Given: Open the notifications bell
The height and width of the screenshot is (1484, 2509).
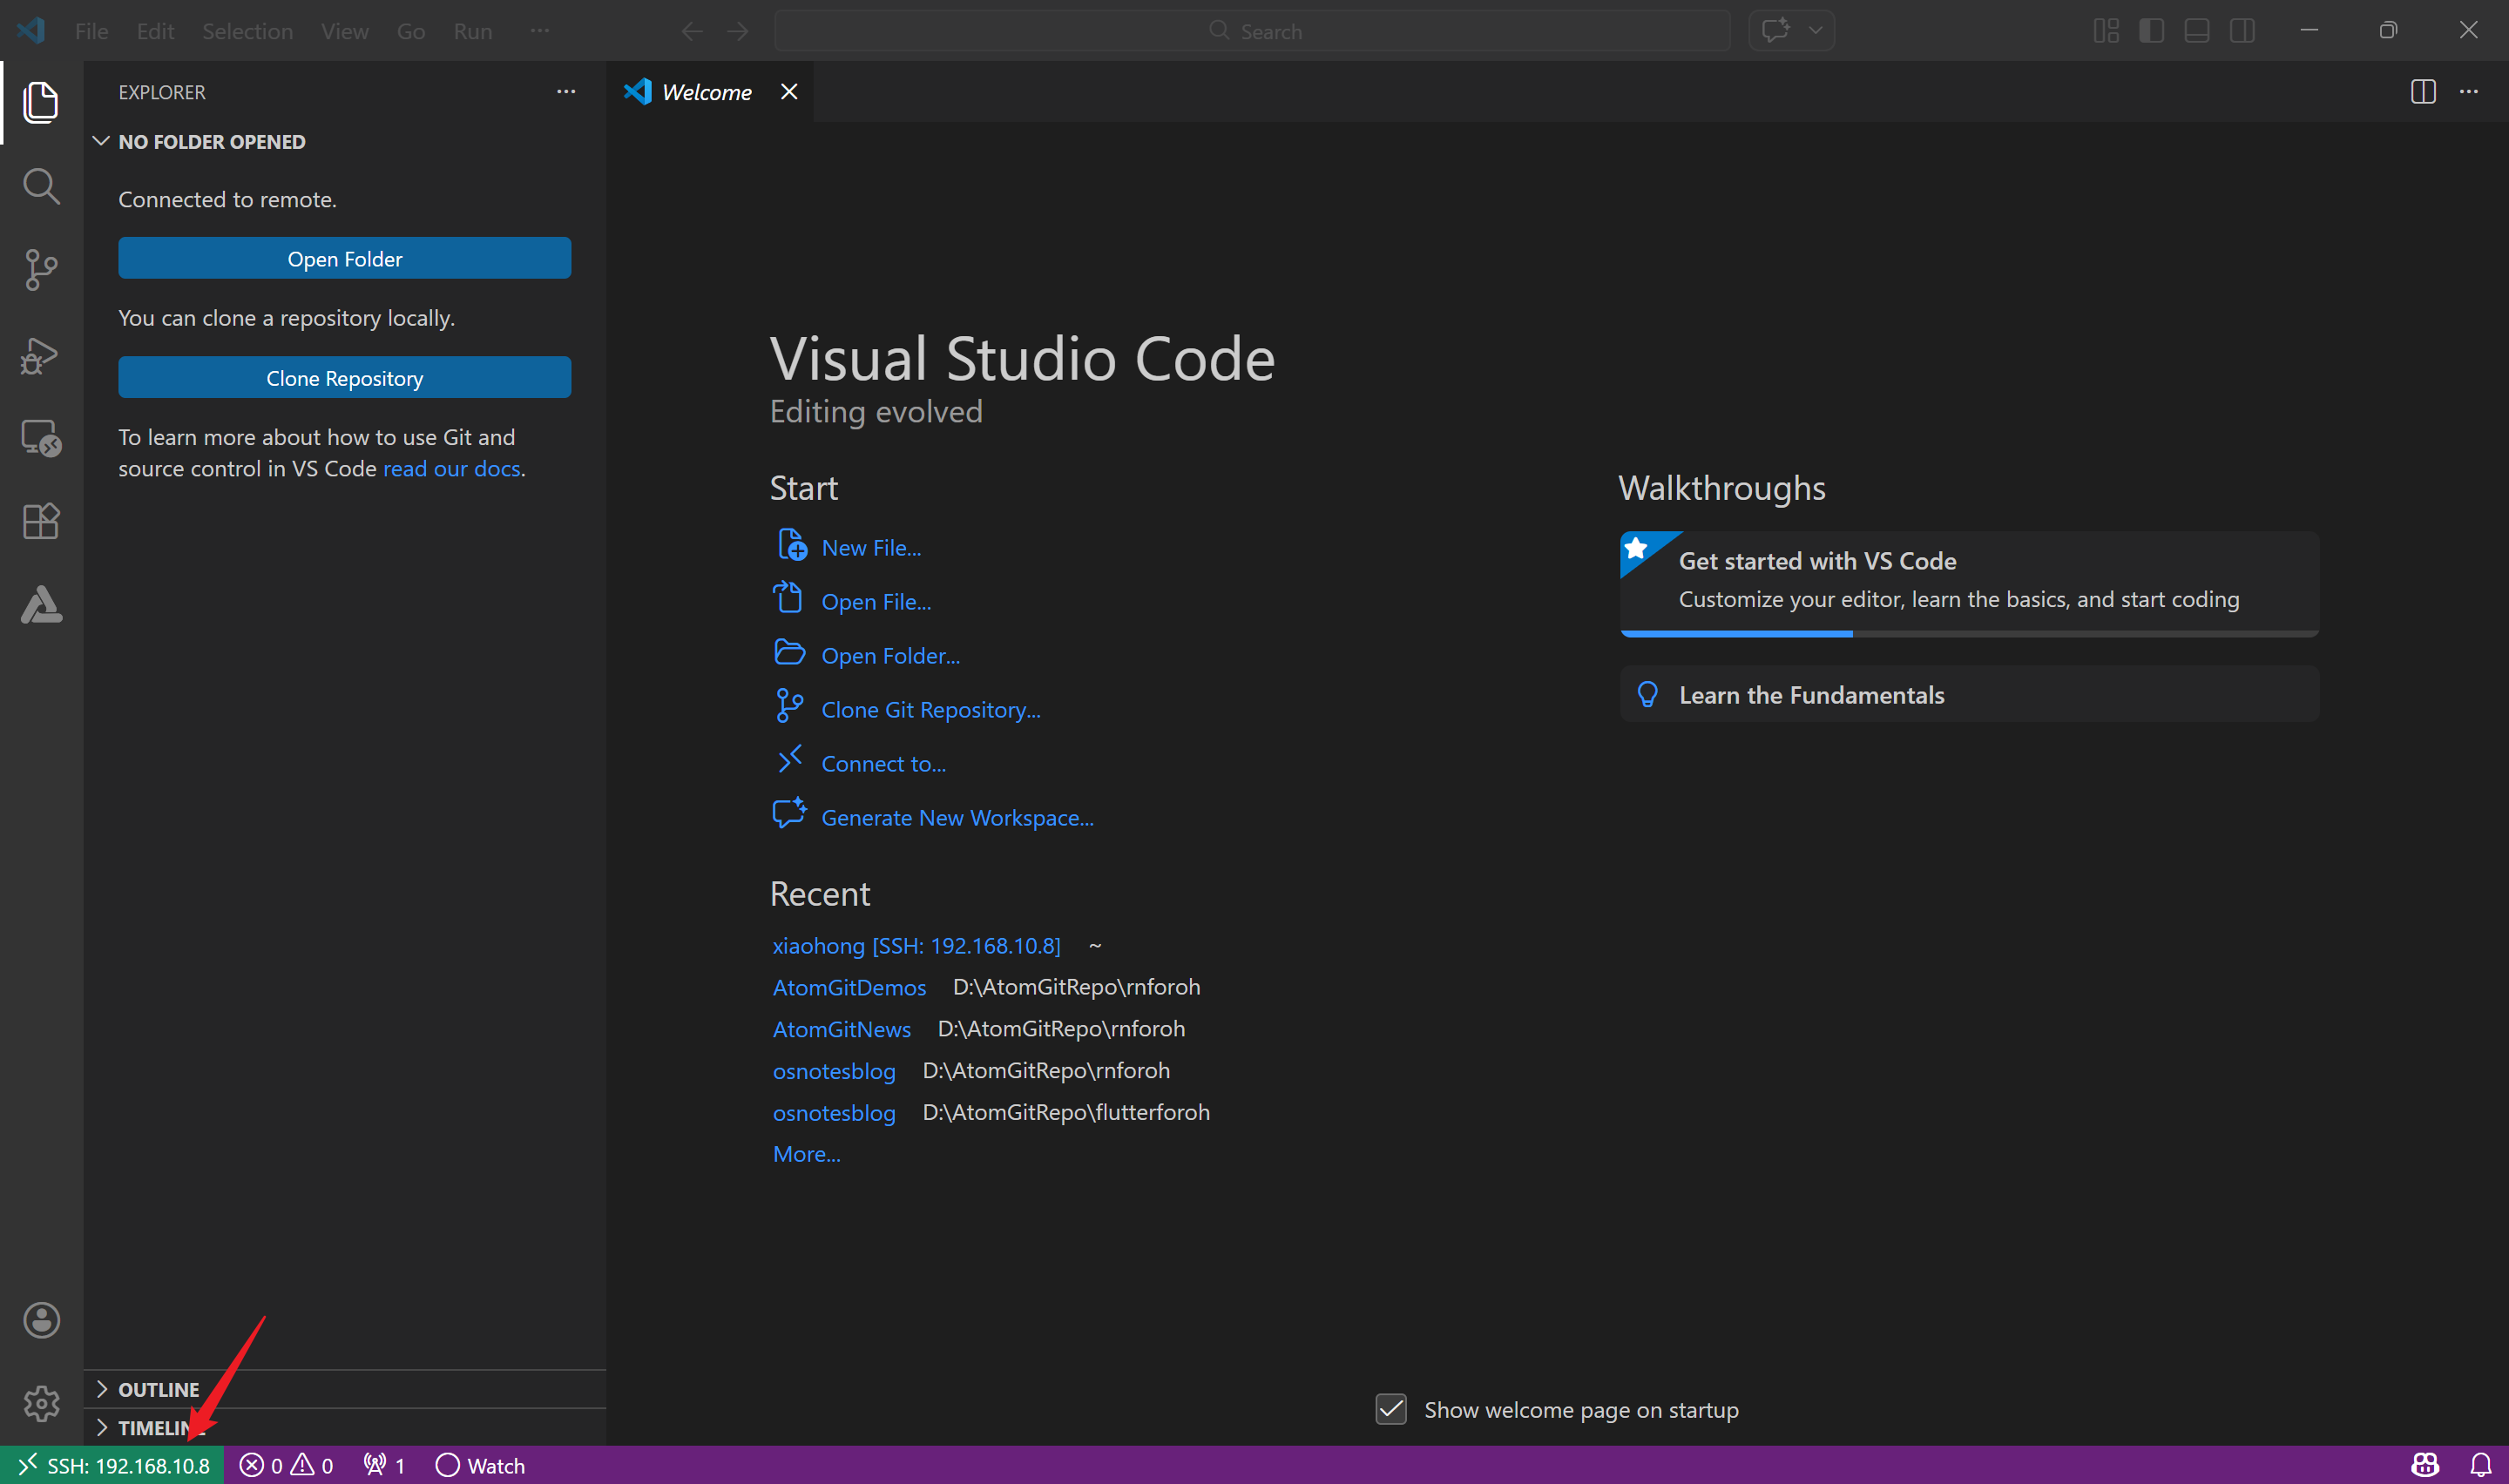Looking at the screenshot, I should [2481, 1465].
